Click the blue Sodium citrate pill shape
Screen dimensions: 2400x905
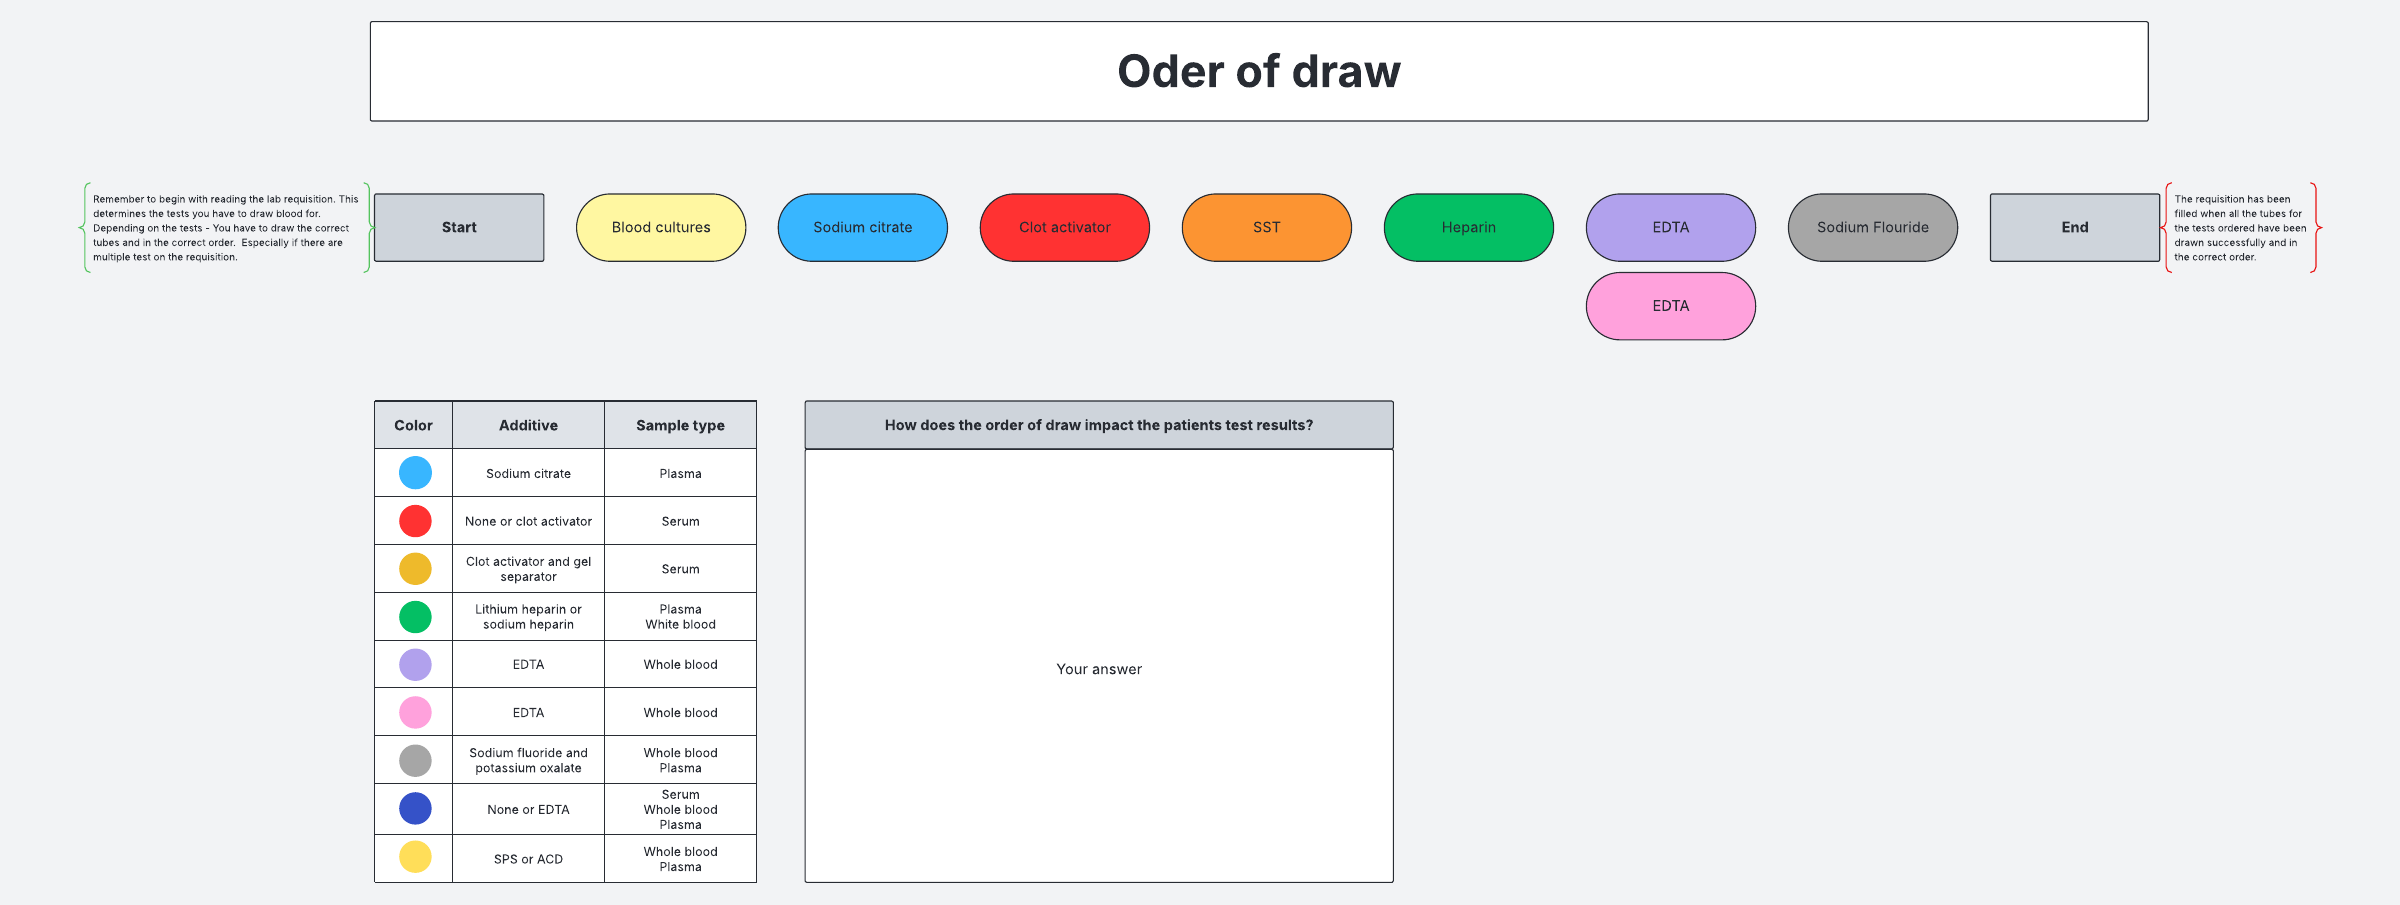(x=862, y=228)
